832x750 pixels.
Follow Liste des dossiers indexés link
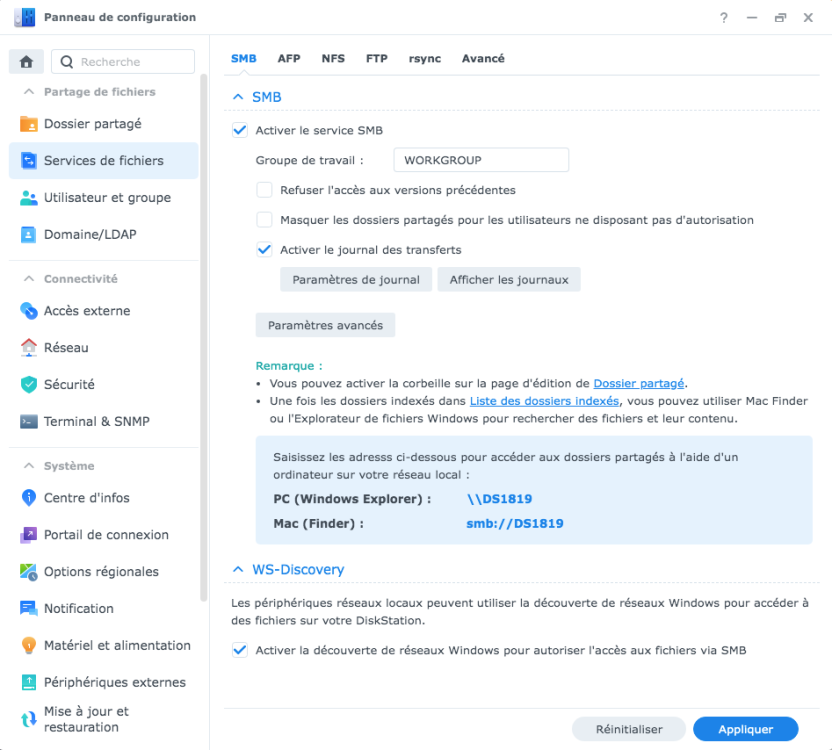544,401
